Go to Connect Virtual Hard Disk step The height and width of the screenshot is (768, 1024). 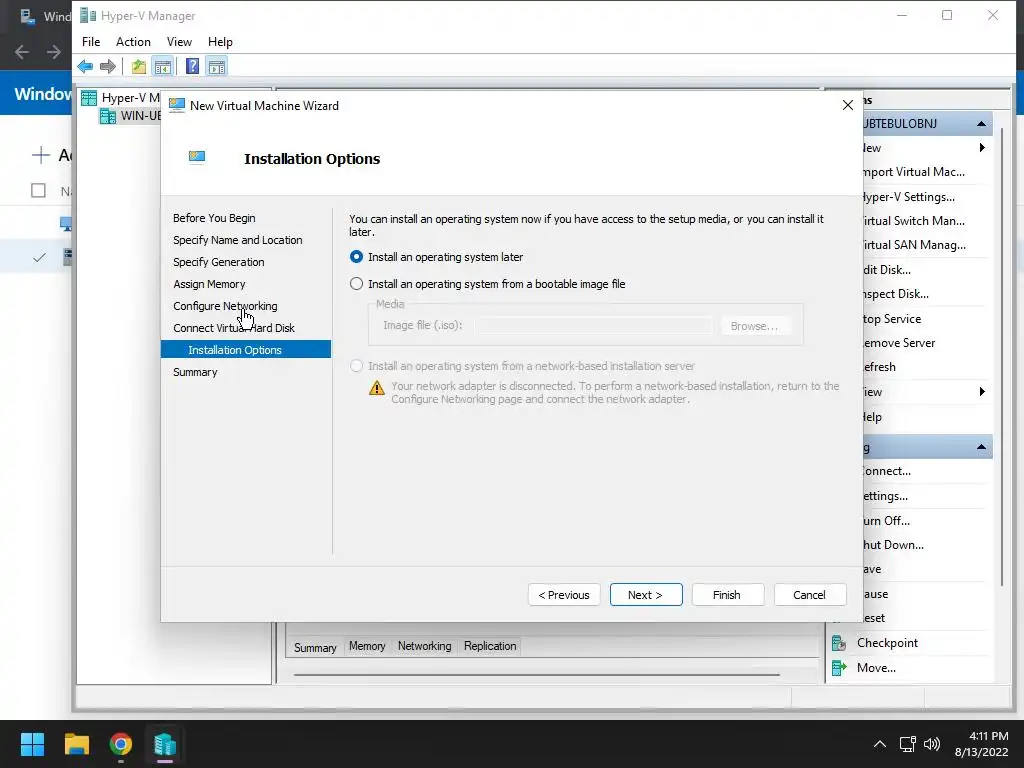[234, 328]
